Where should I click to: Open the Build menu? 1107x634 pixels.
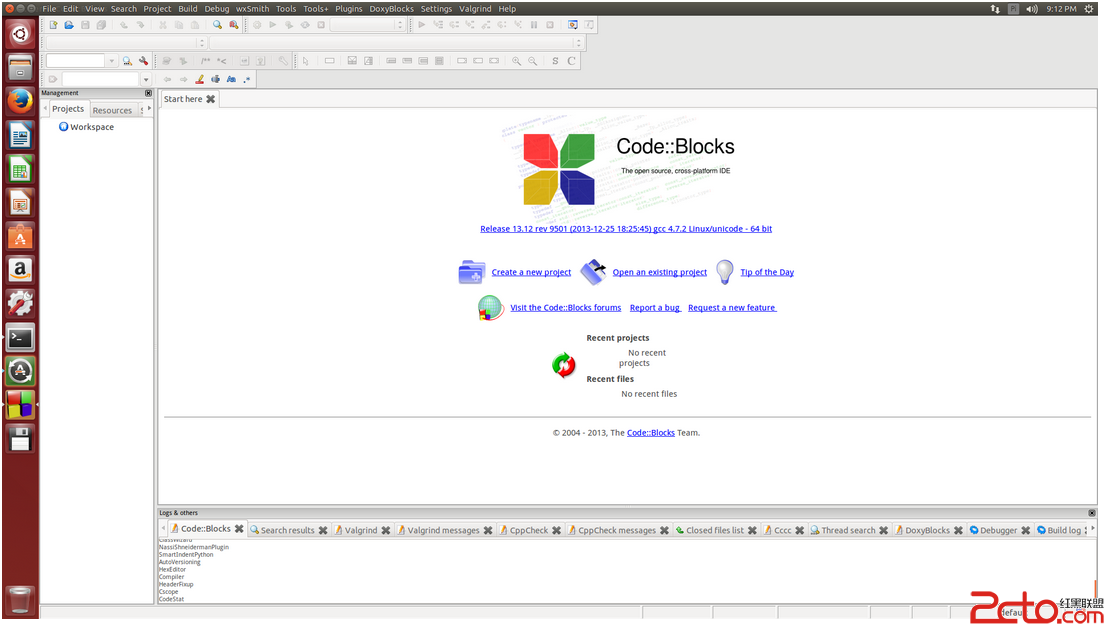[188, 9]
